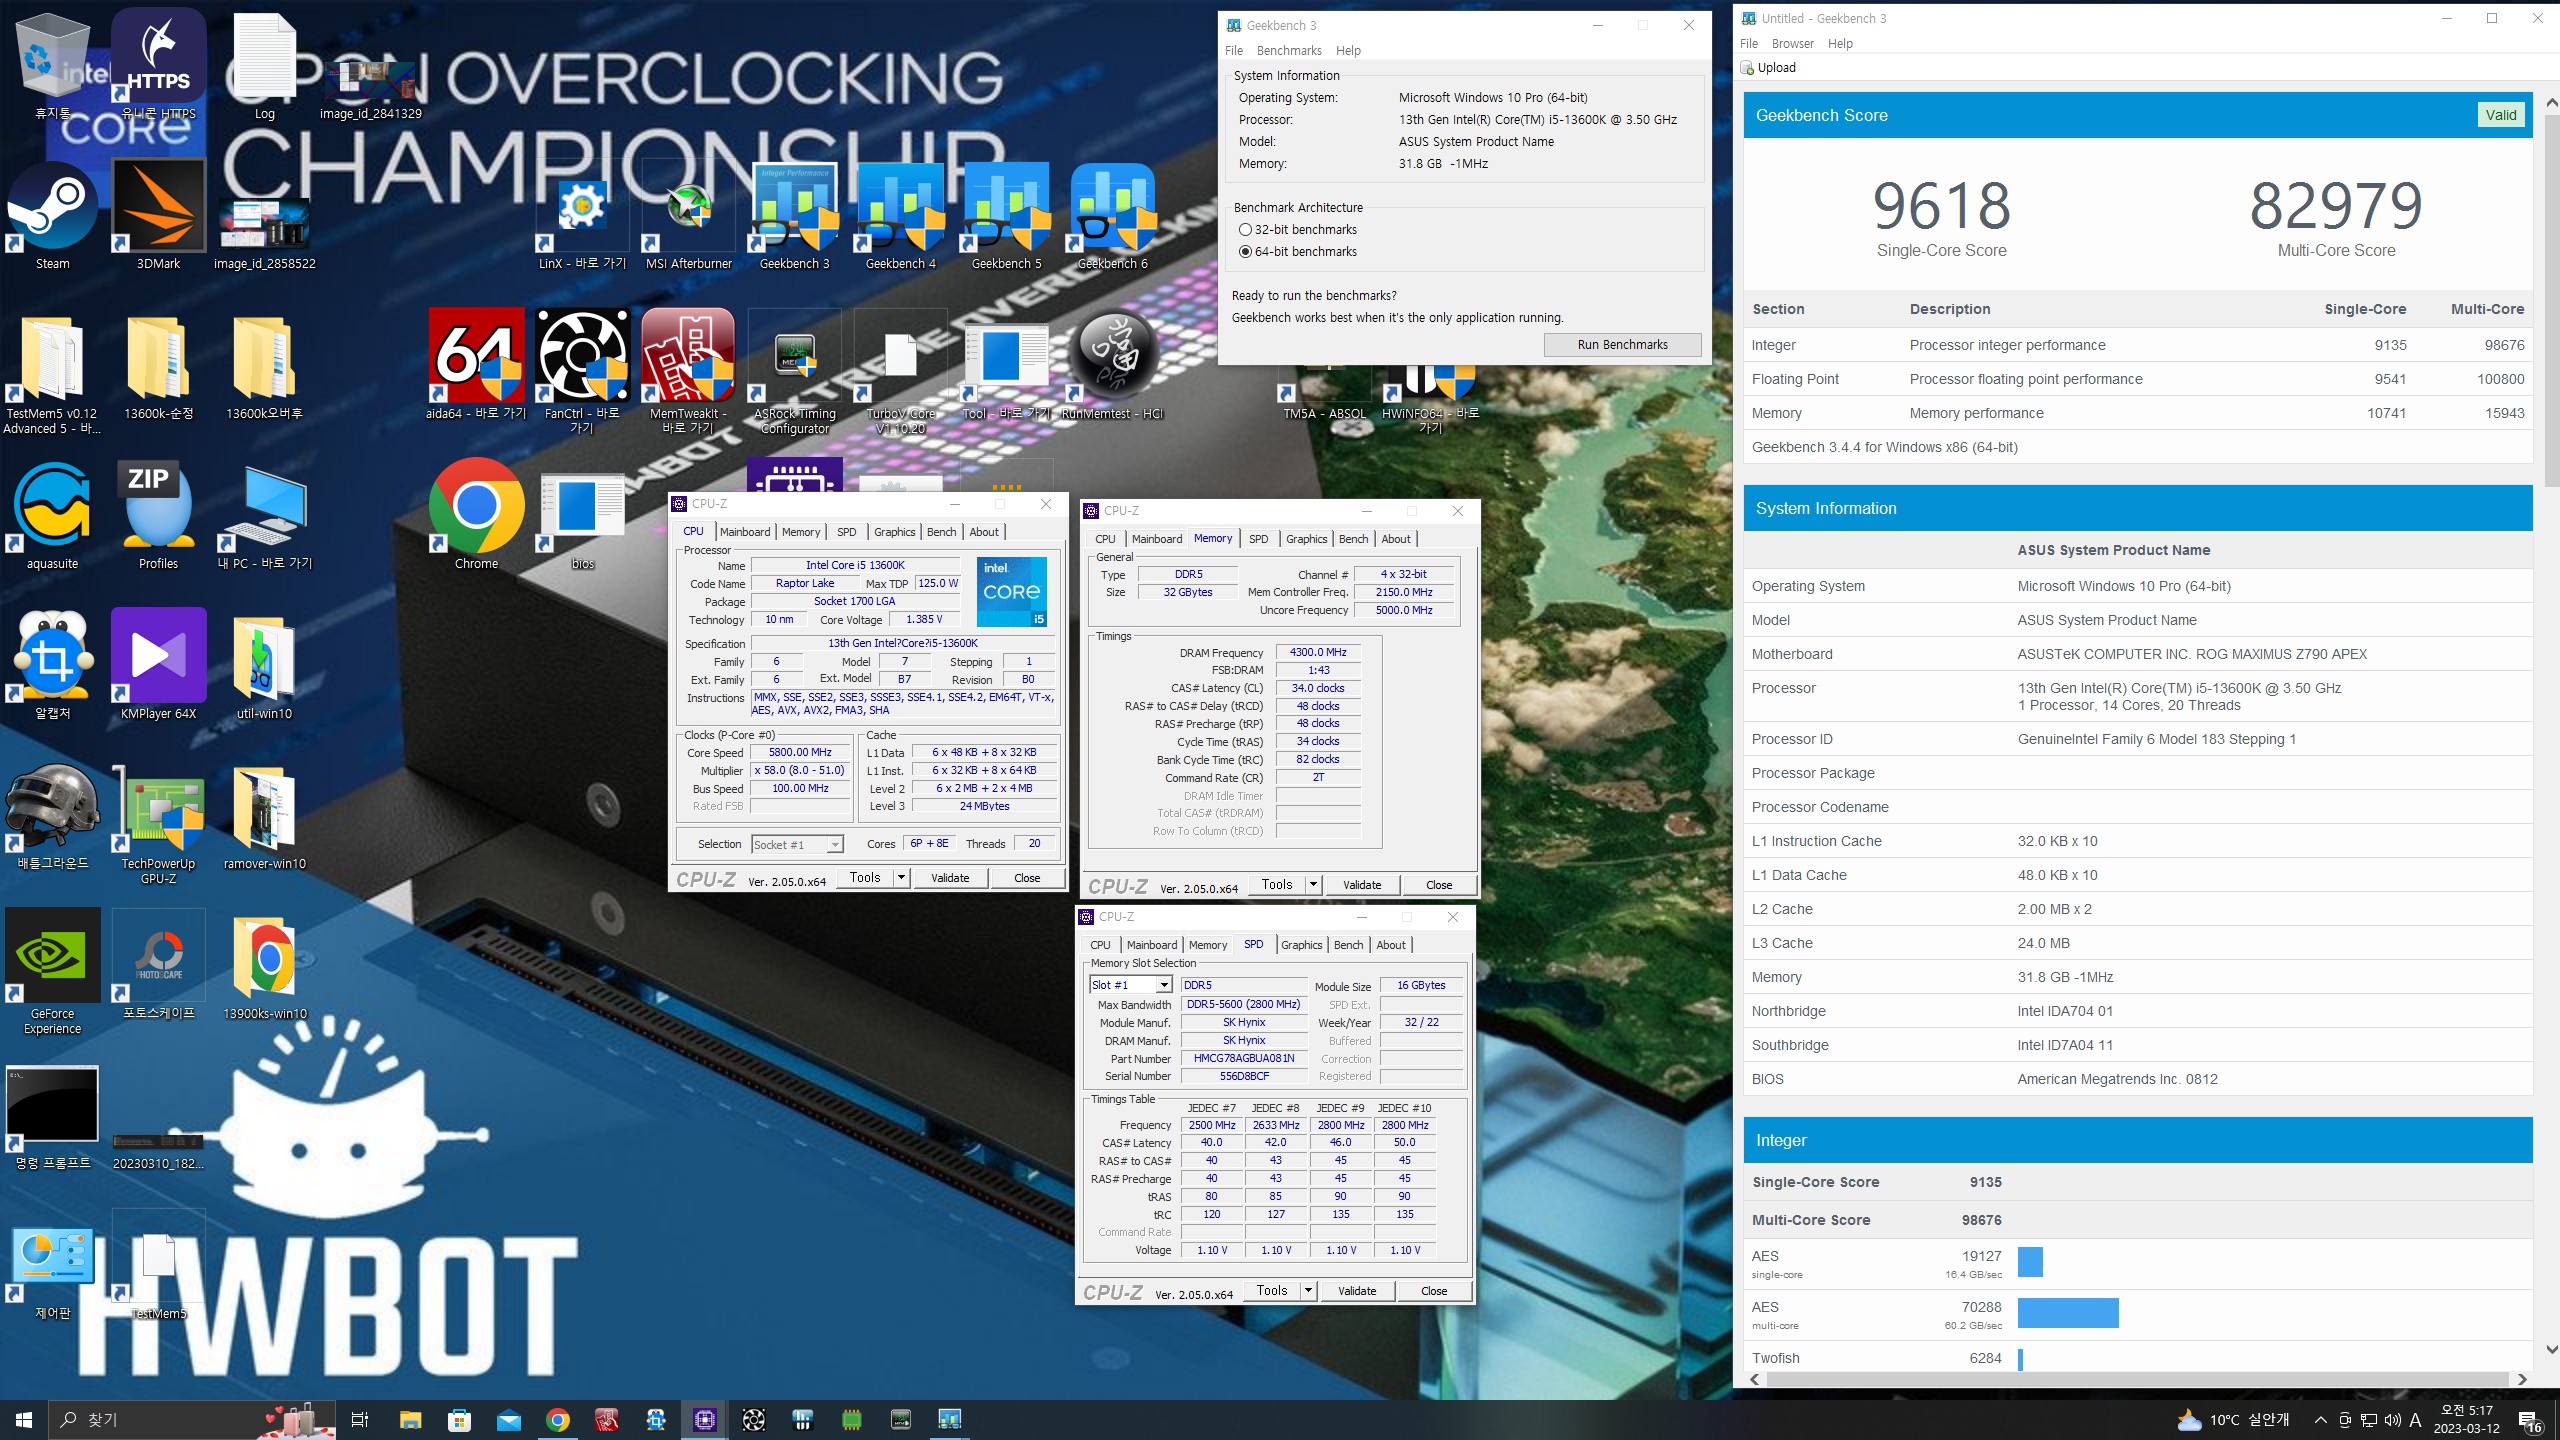Click Validate in CPU-Z SPD window
The height and width of the screenshot is (1440, 2560).
coord(1357,1291)
